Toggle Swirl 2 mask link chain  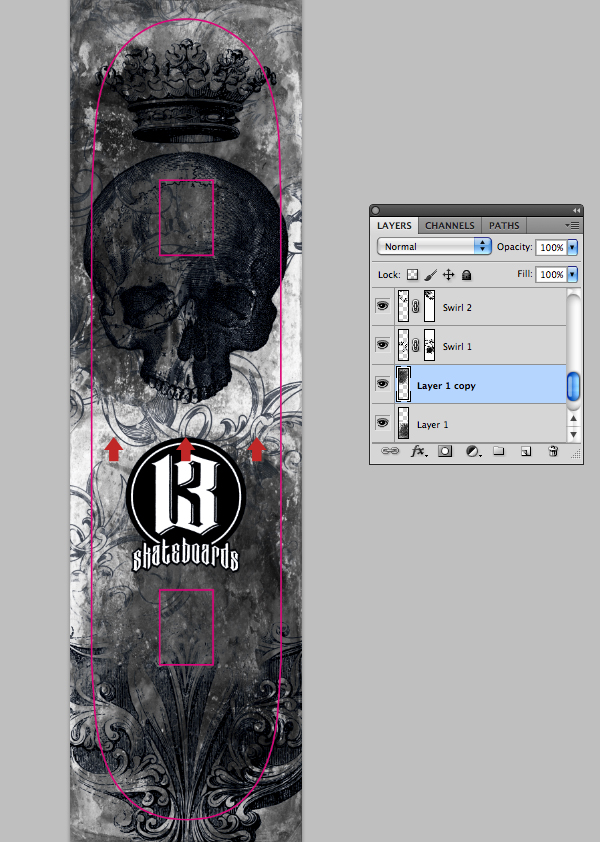click(416, 307)
